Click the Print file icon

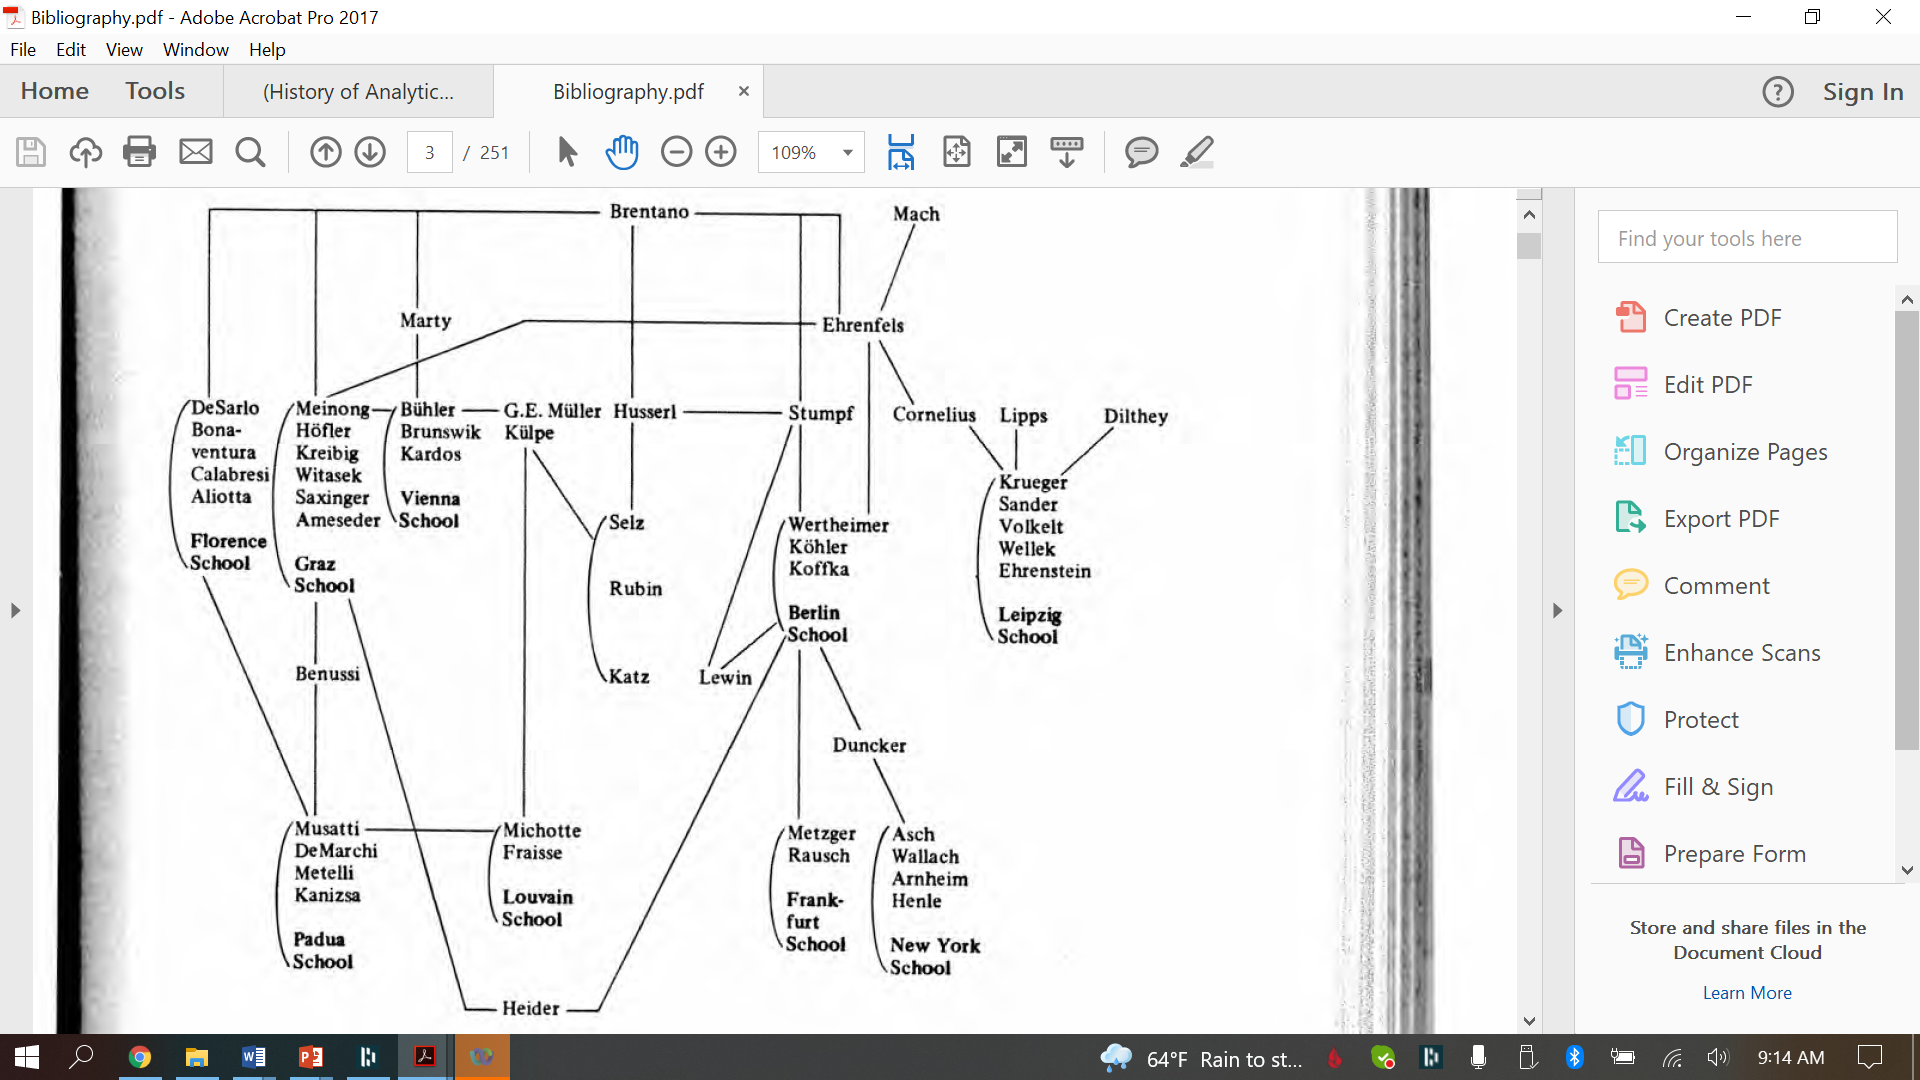(x=139, y=152)
